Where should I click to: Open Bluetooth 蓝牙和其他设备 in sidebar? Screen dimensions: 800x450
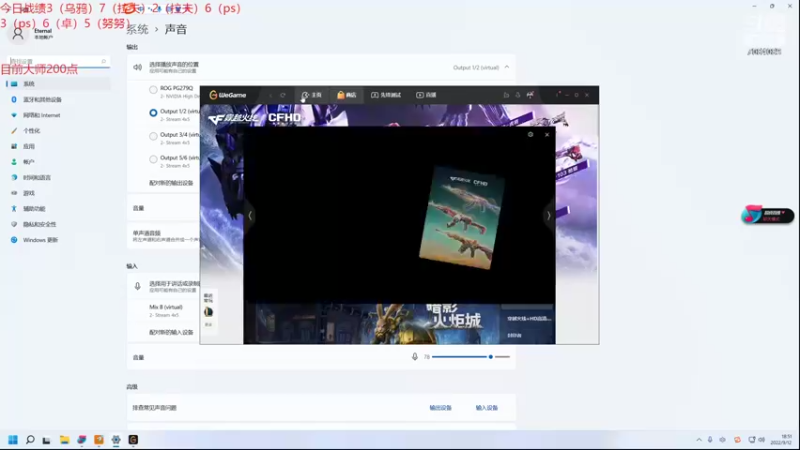58,99
